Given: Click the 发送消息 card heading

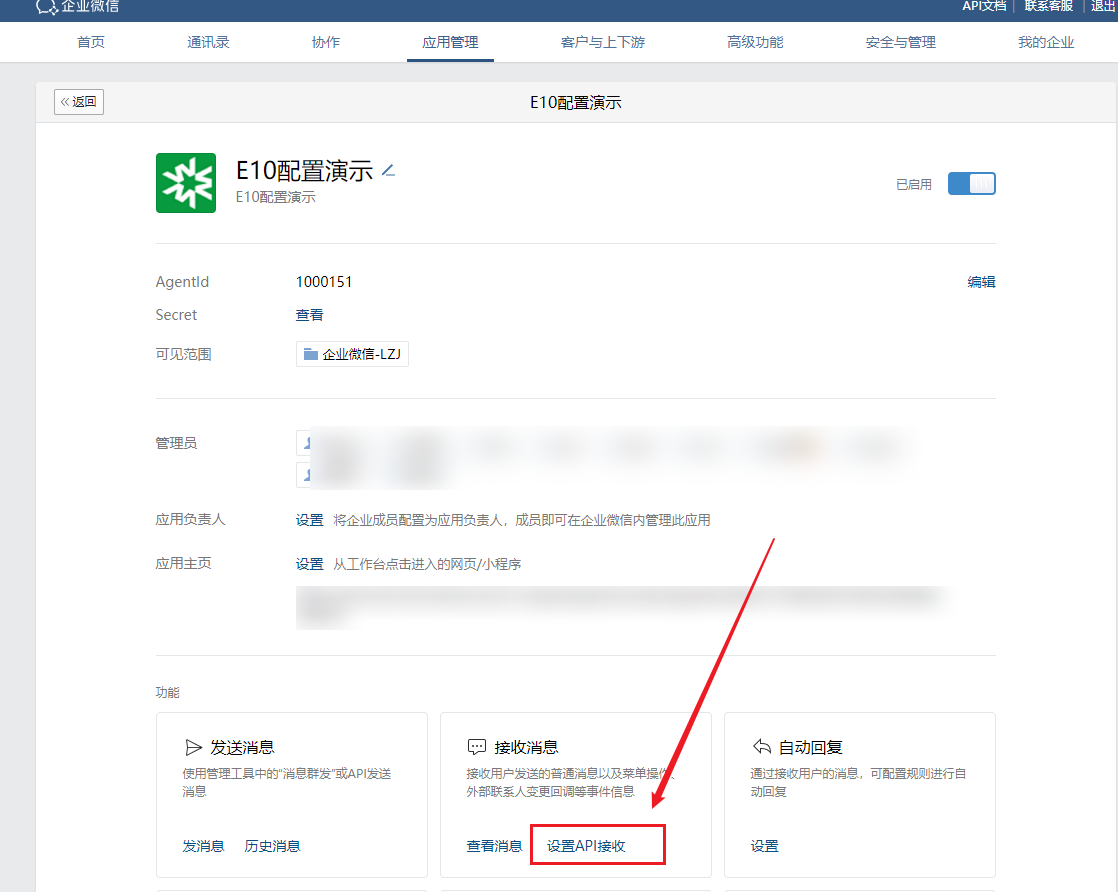Looking at the screenshot, I should tap(242, 747).
